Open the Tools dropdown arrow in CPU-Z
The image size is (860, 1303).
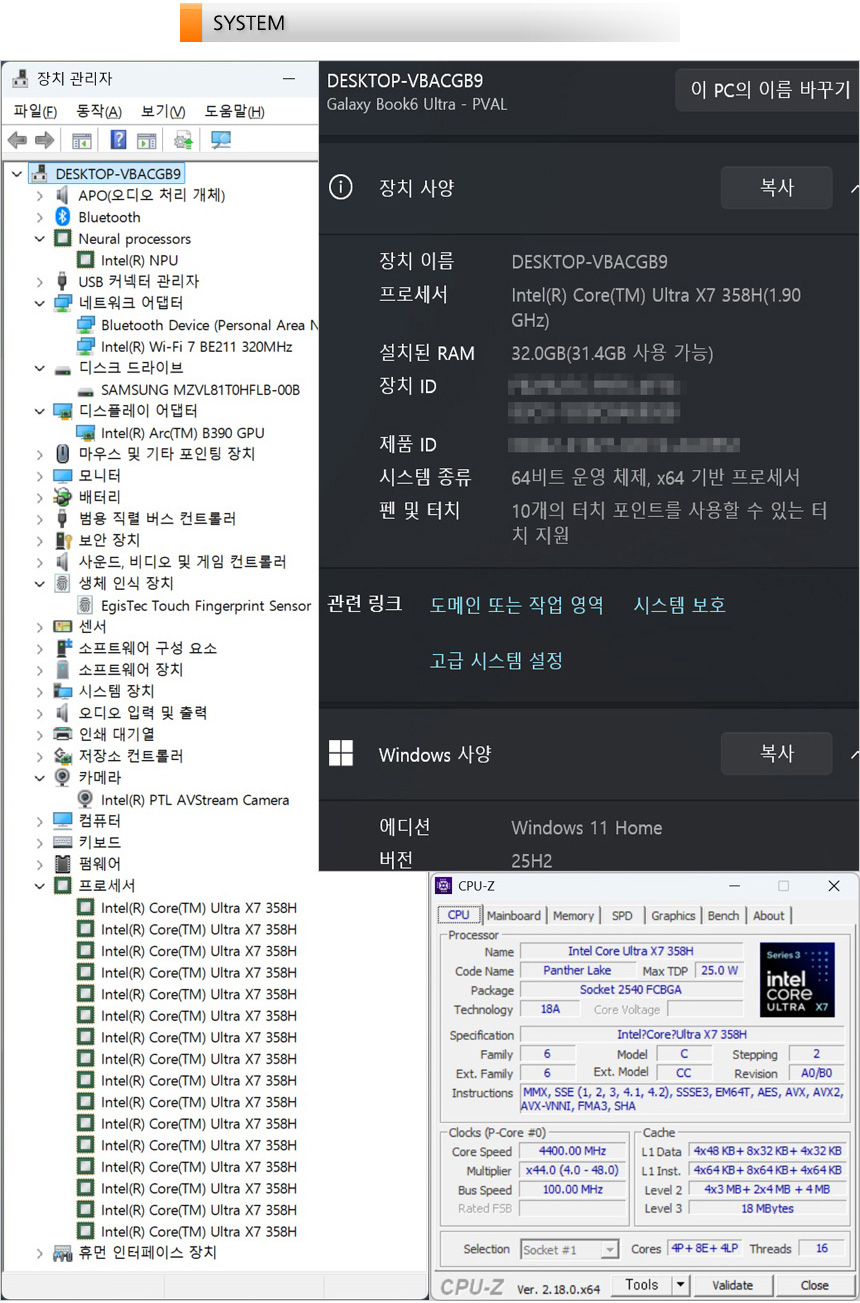click(x=680, y=1285)
